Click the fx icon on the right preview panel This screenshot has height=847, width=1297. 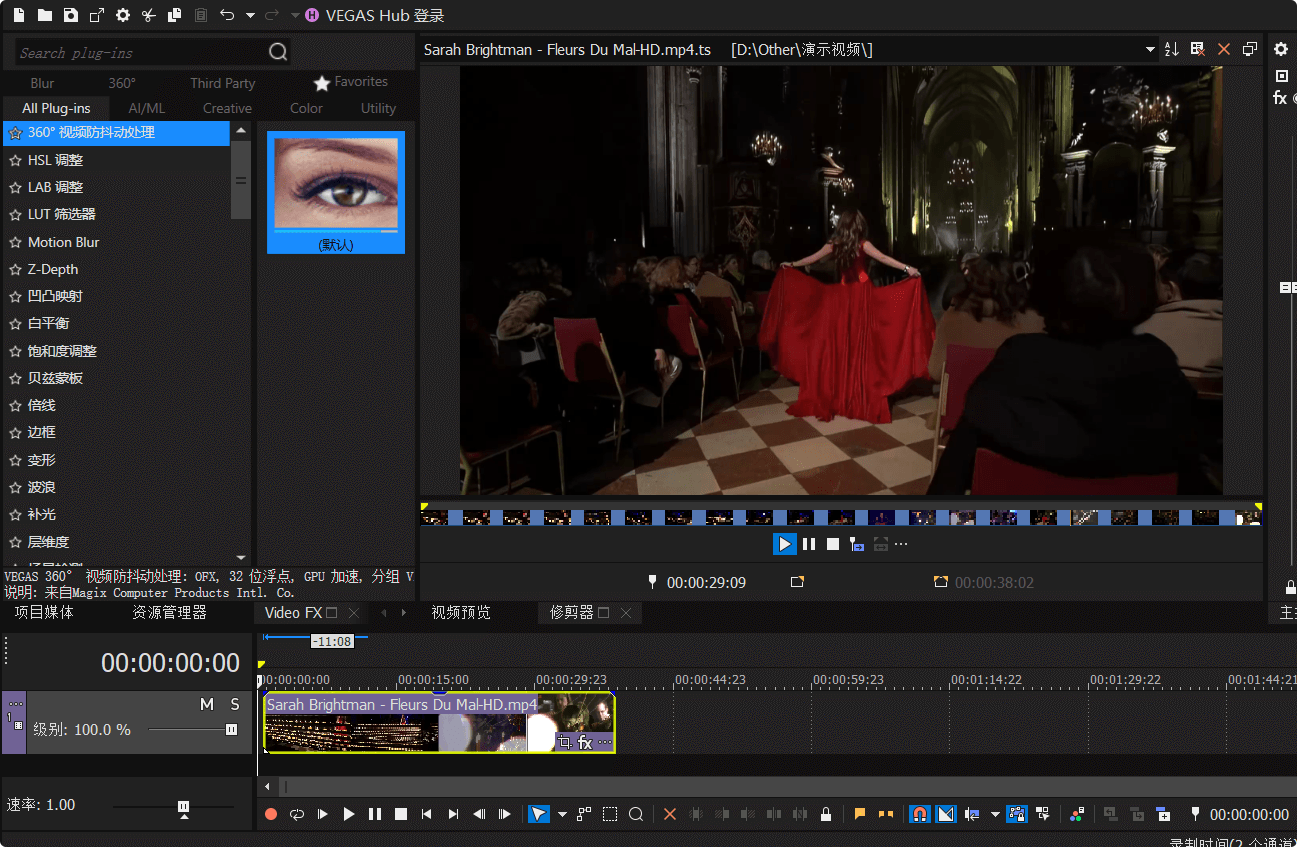coord(1280,97)
